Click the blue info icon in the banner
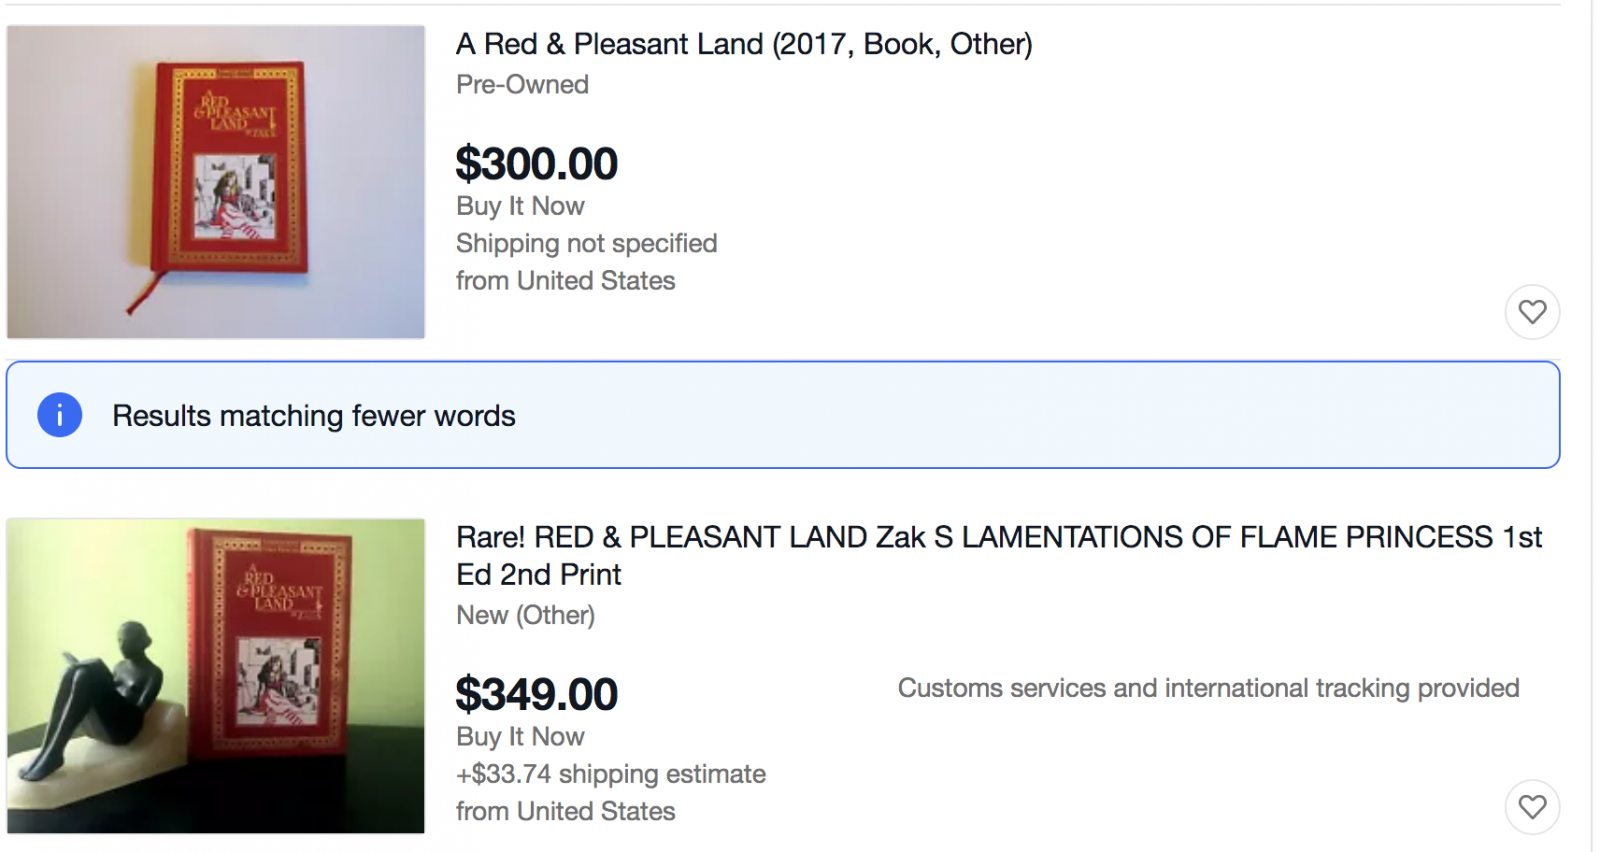This screenshot has width=1600, height=852. pyautogui.click(x=60, y=415)
